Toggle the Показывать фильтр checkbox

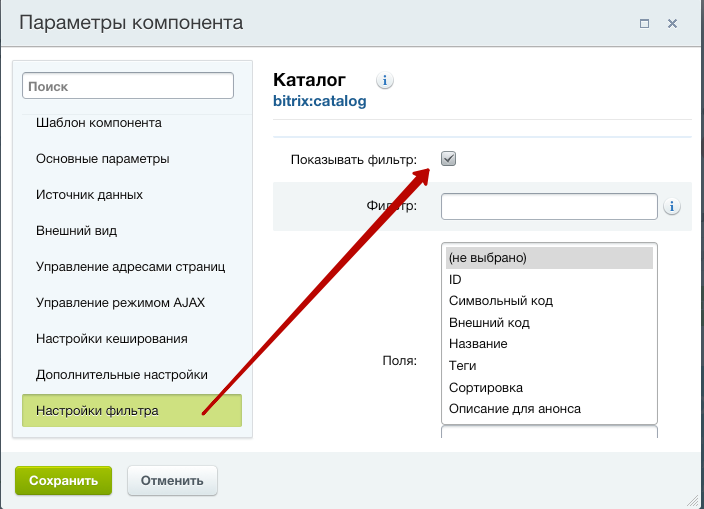click(x=449, y=159)
